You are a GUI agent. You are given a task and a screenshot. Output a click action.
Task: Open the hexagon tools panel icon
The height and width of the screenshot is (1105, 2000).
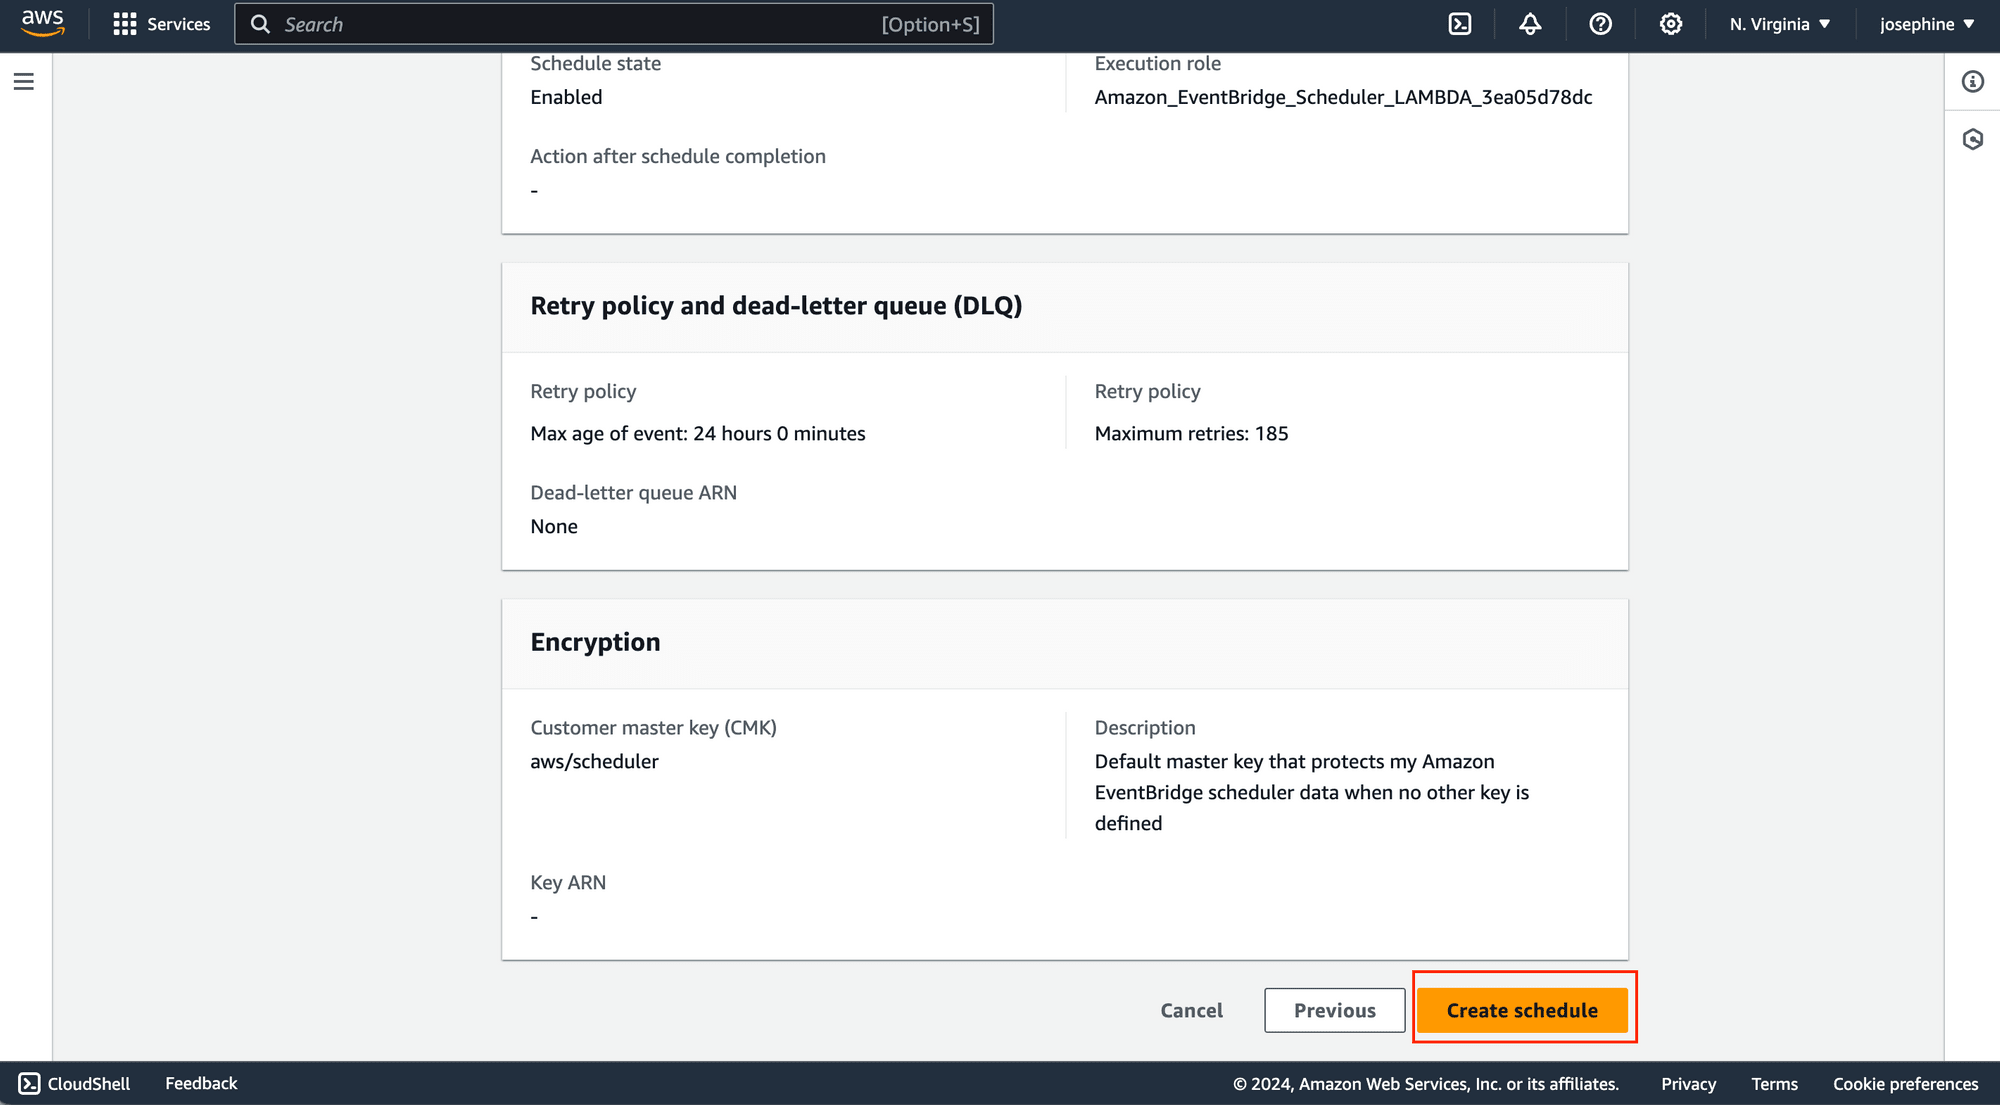pyautogui.click(x=1972, y=139)
